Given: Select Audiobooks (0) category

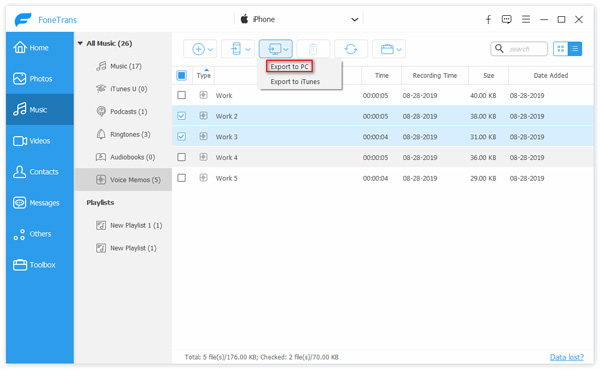Looking at the screenshot, I should tap(123, 157).
